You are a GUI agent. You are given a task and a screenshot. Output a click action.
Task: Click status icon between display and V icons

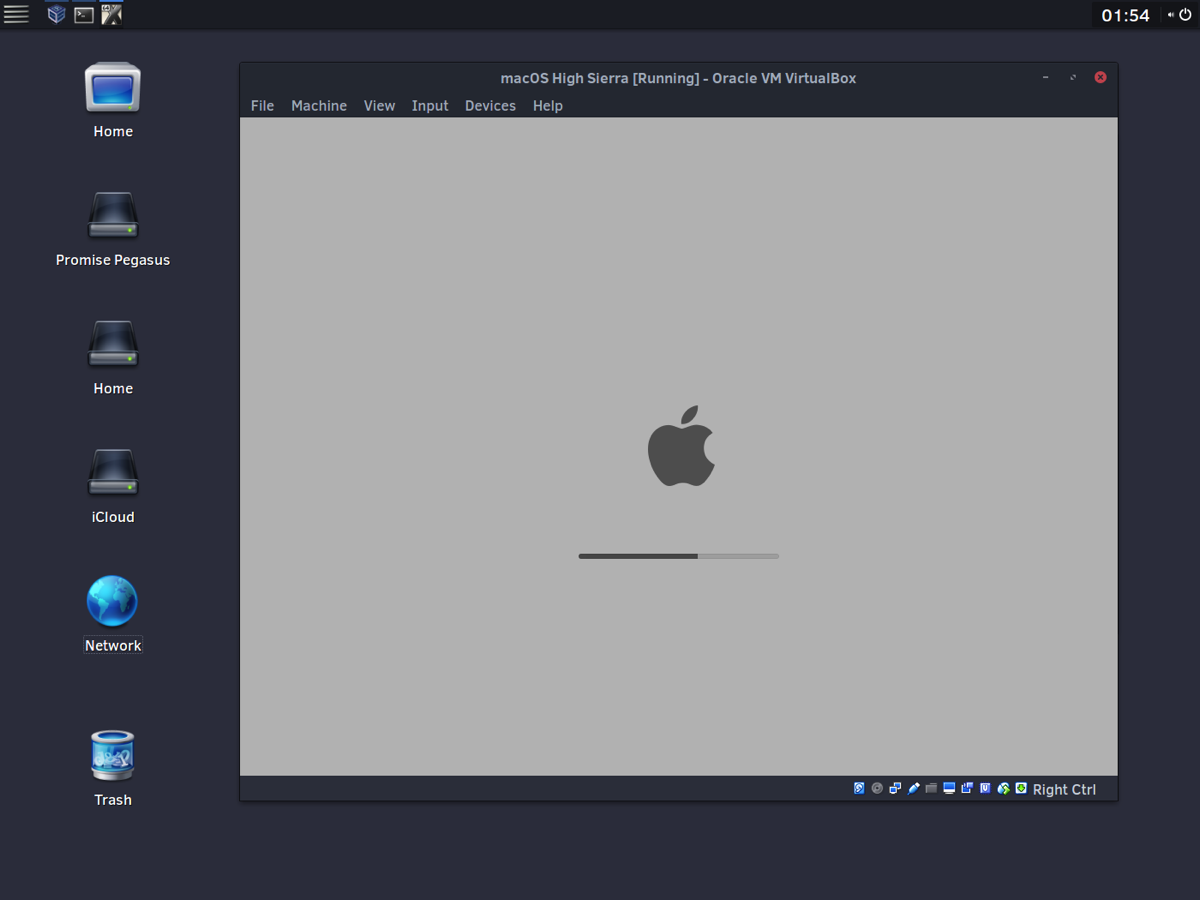pyautogui.click(x=967, y=788)
